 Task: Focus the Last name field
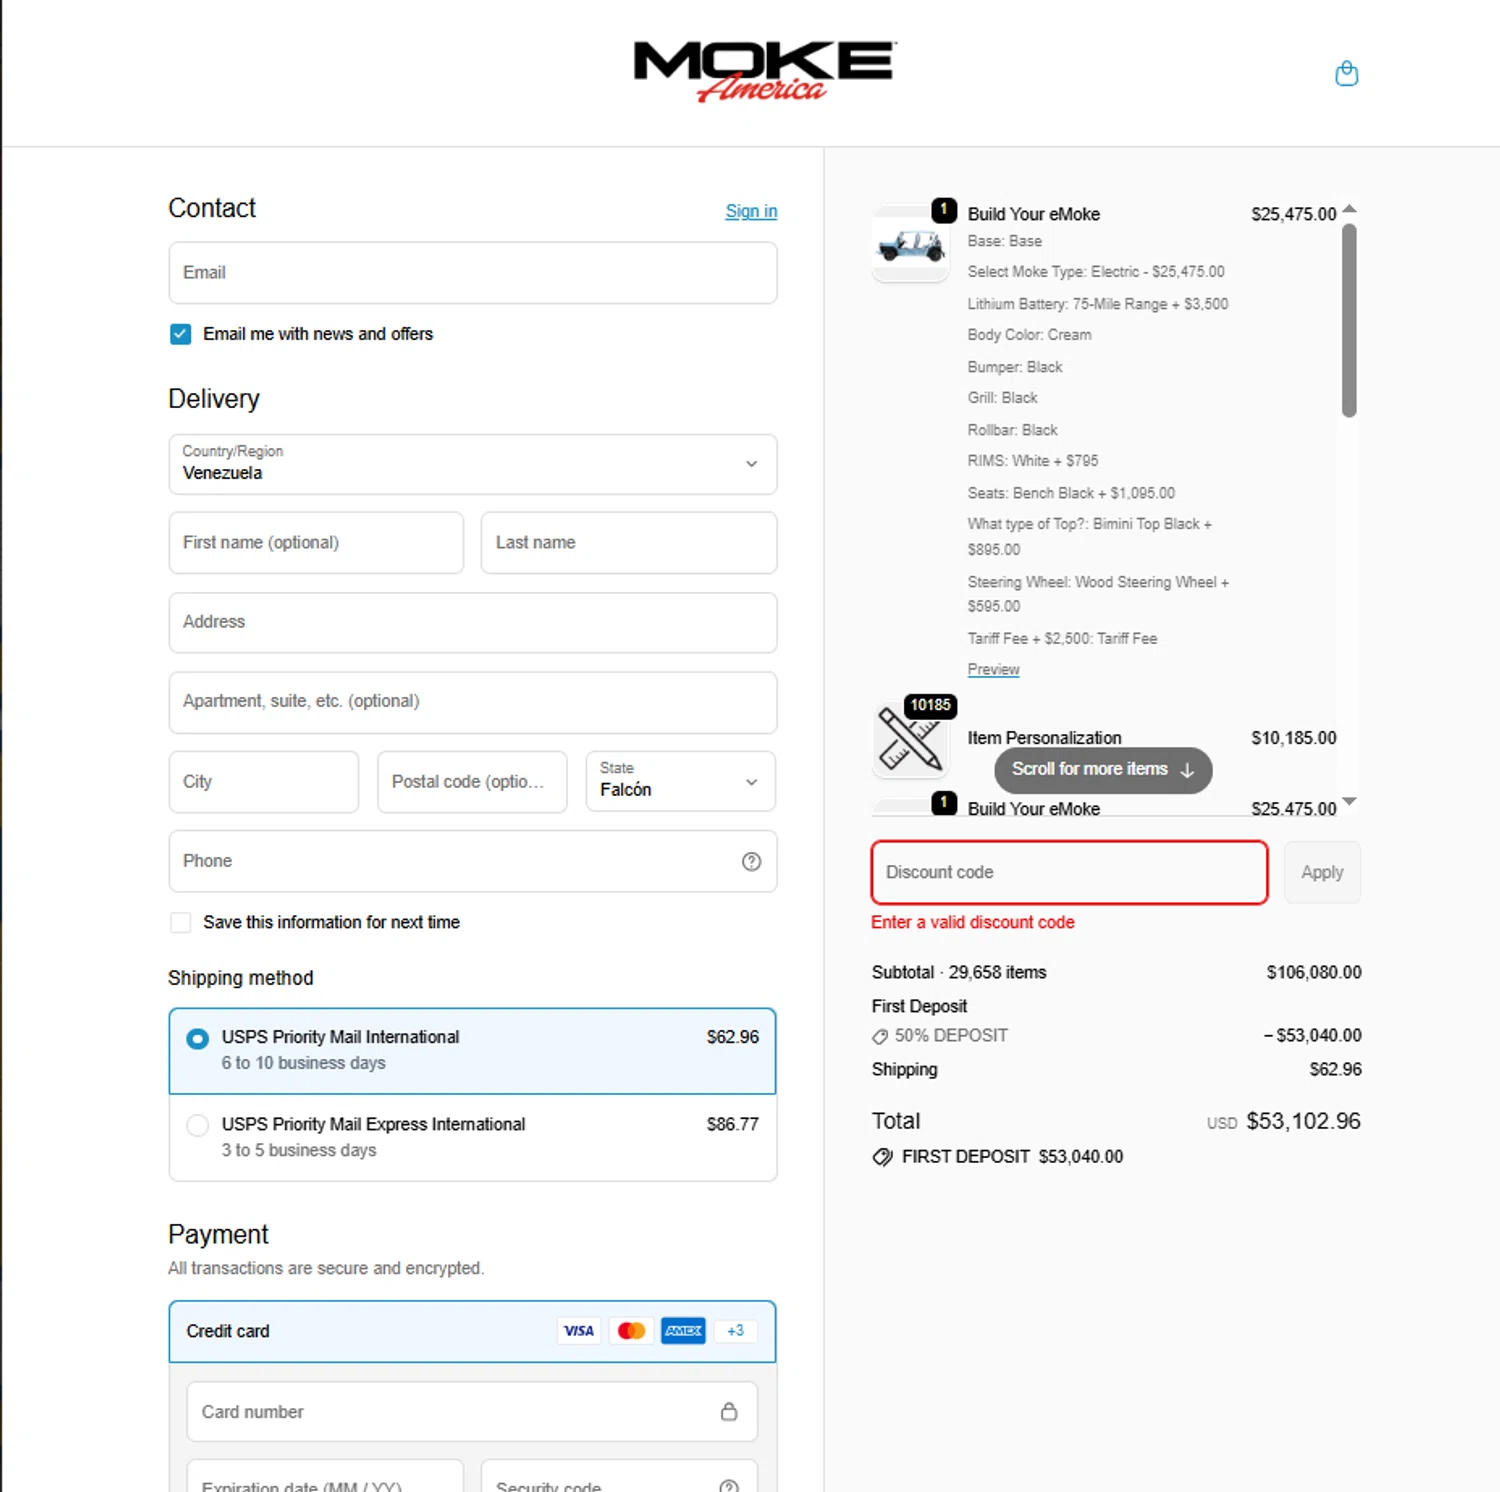[628, 543]
